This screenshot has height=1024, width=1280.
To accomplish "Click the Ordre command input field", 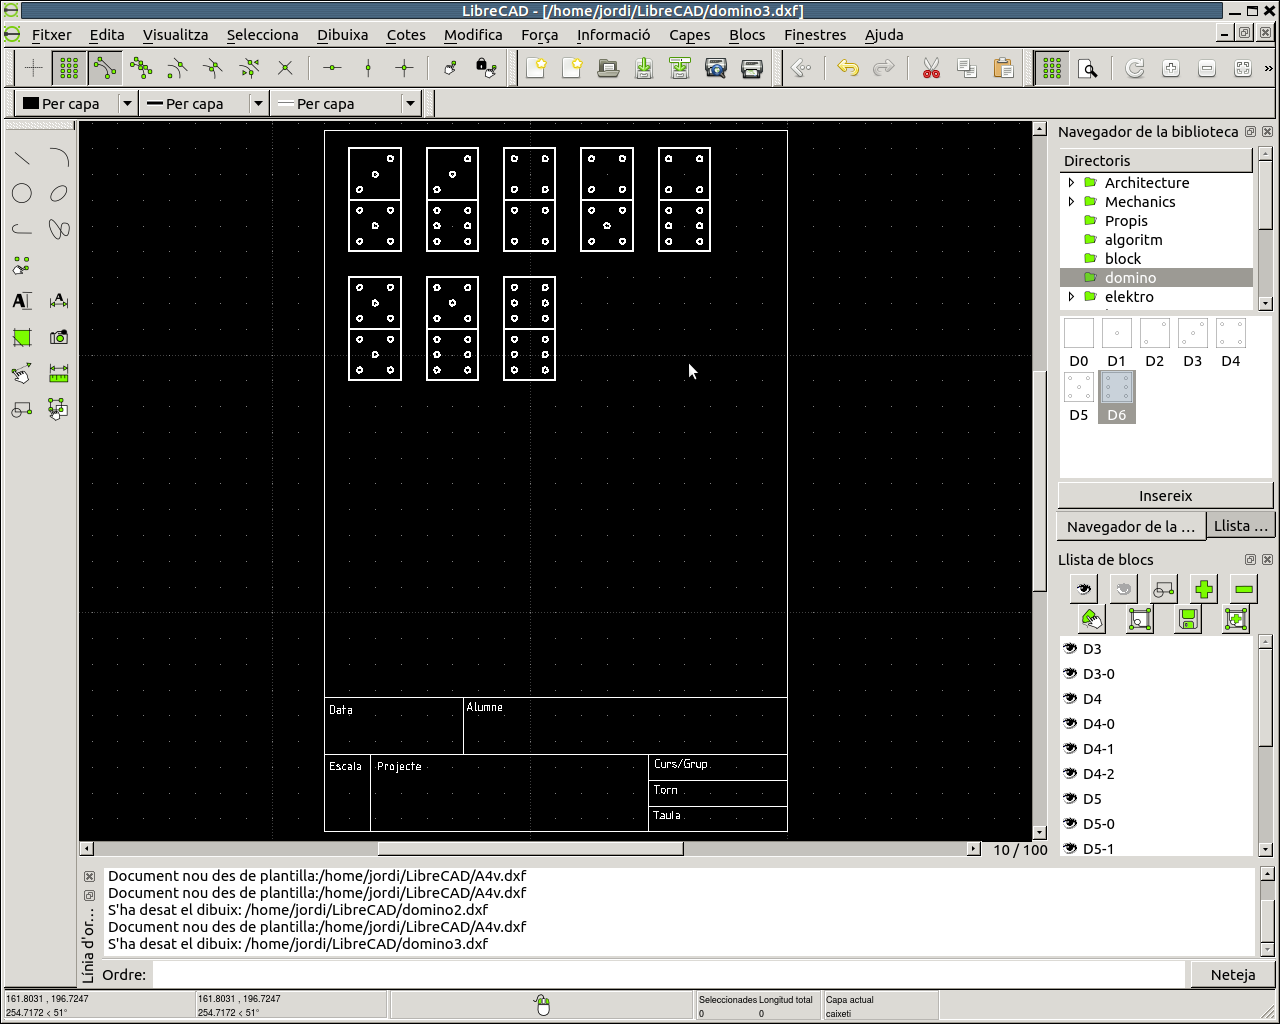I will 668,975.
